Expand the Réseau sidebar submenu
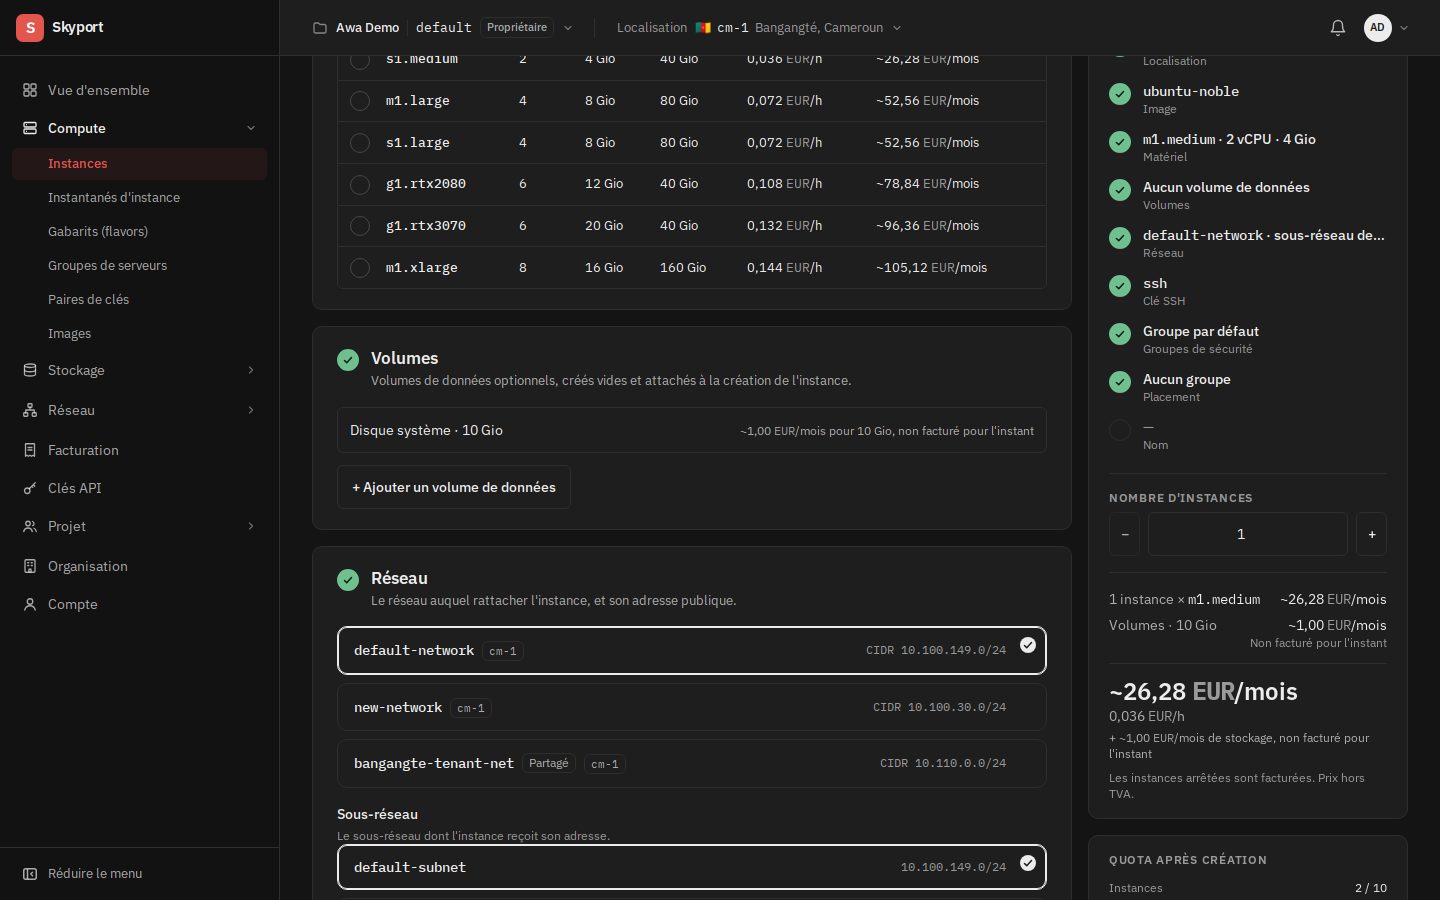Viewport: 1440px width, 900px height. (x=251, y=410)
